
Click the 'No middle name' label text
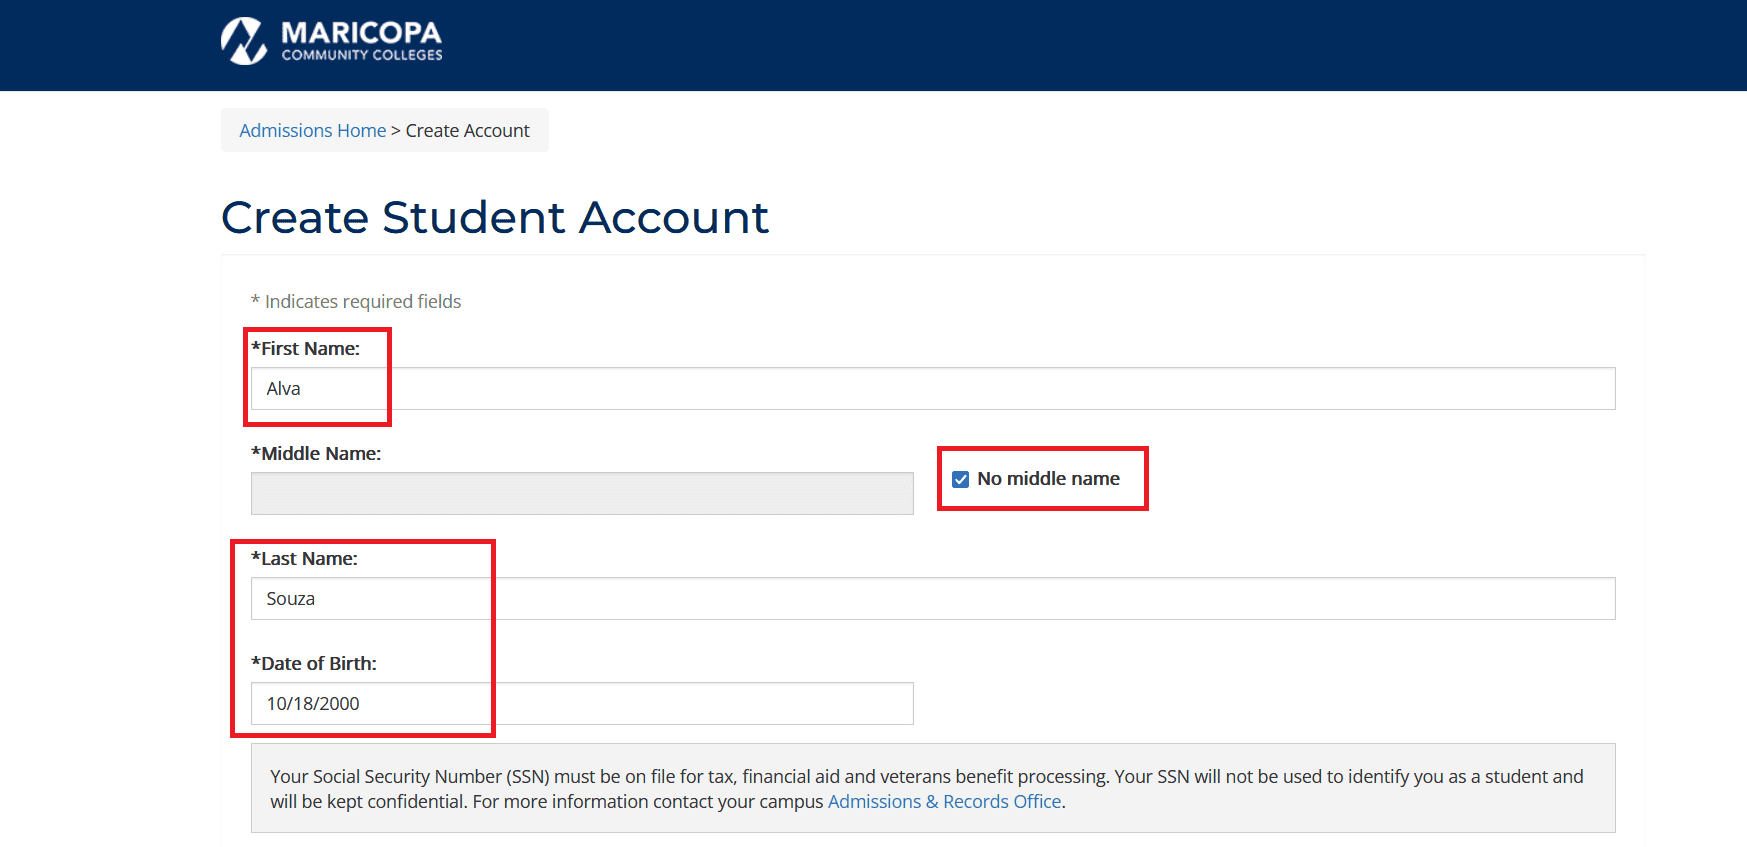1048,479
